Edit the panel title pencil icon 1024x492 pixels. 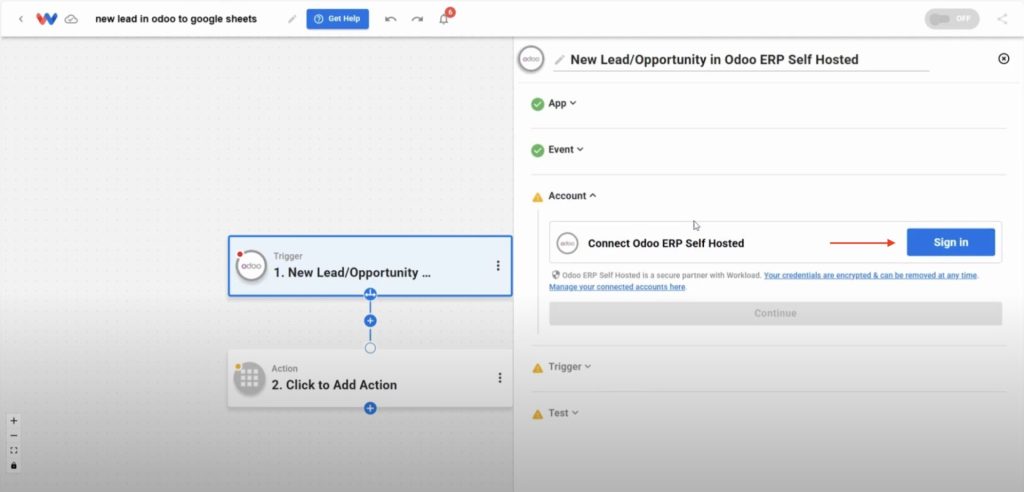pos(559,59)
